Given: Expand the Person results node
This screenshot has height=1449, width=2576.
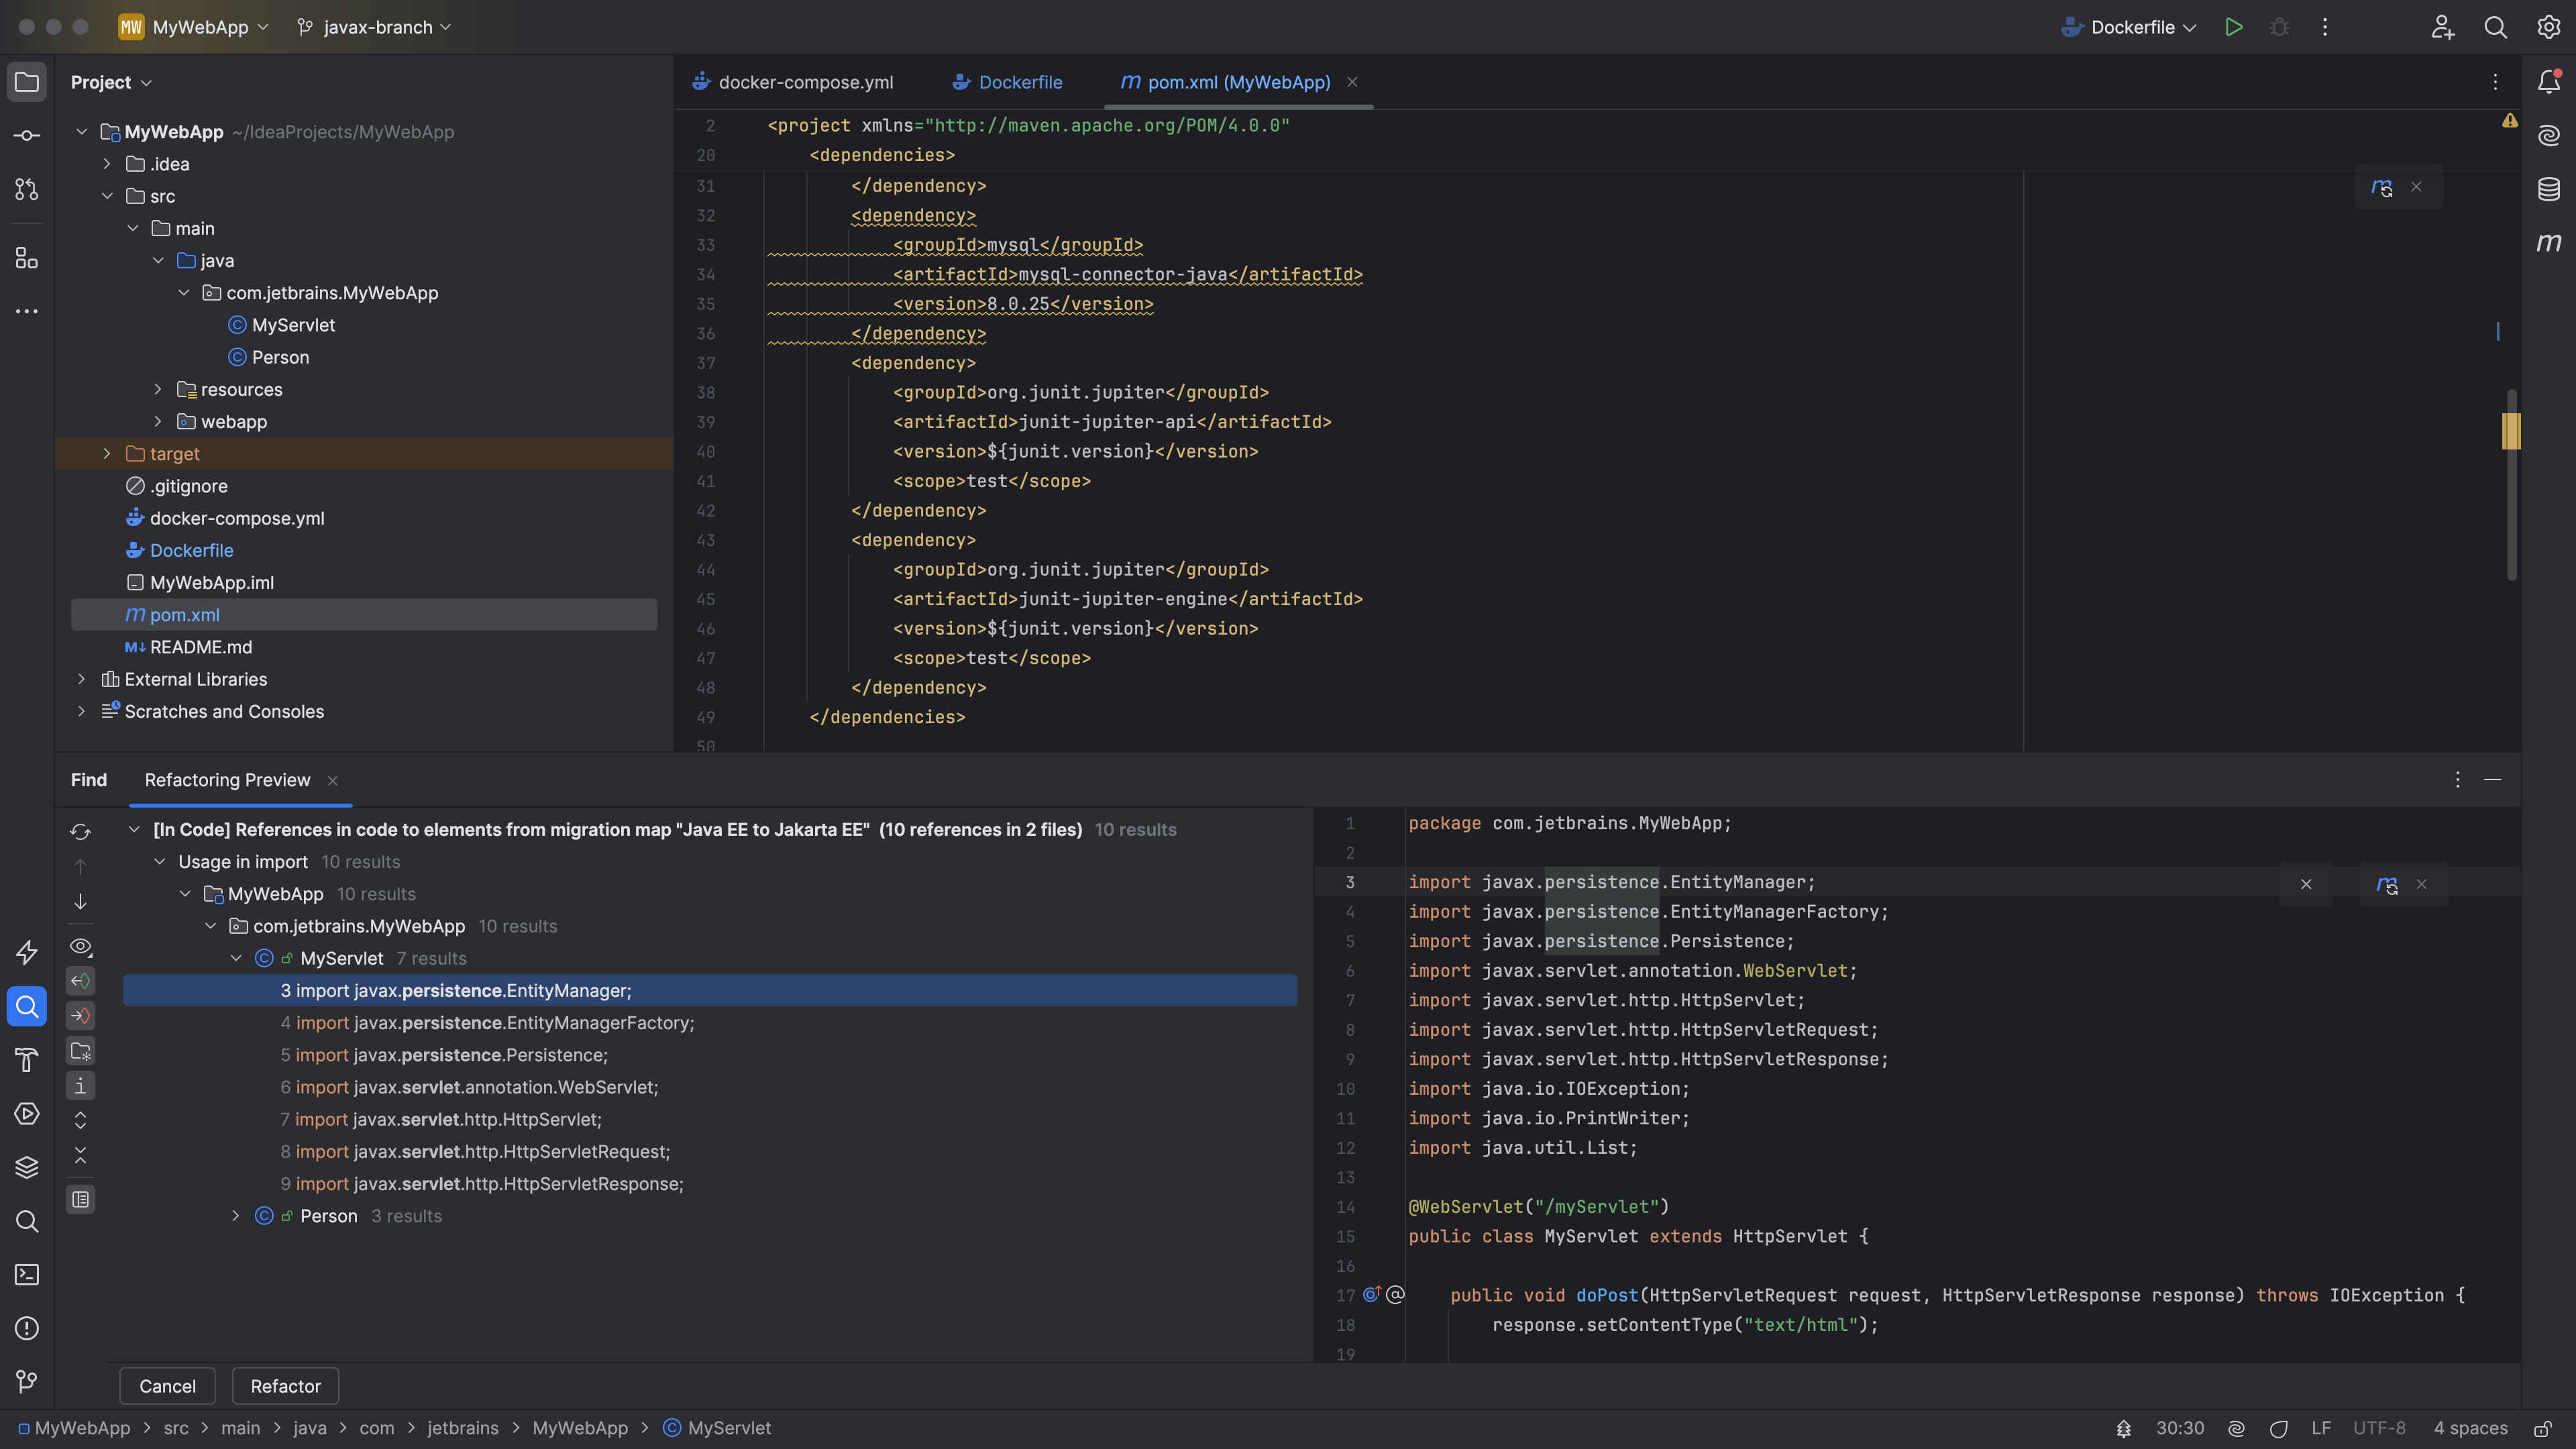Looking at the screenshot, I should (236, 1215).
